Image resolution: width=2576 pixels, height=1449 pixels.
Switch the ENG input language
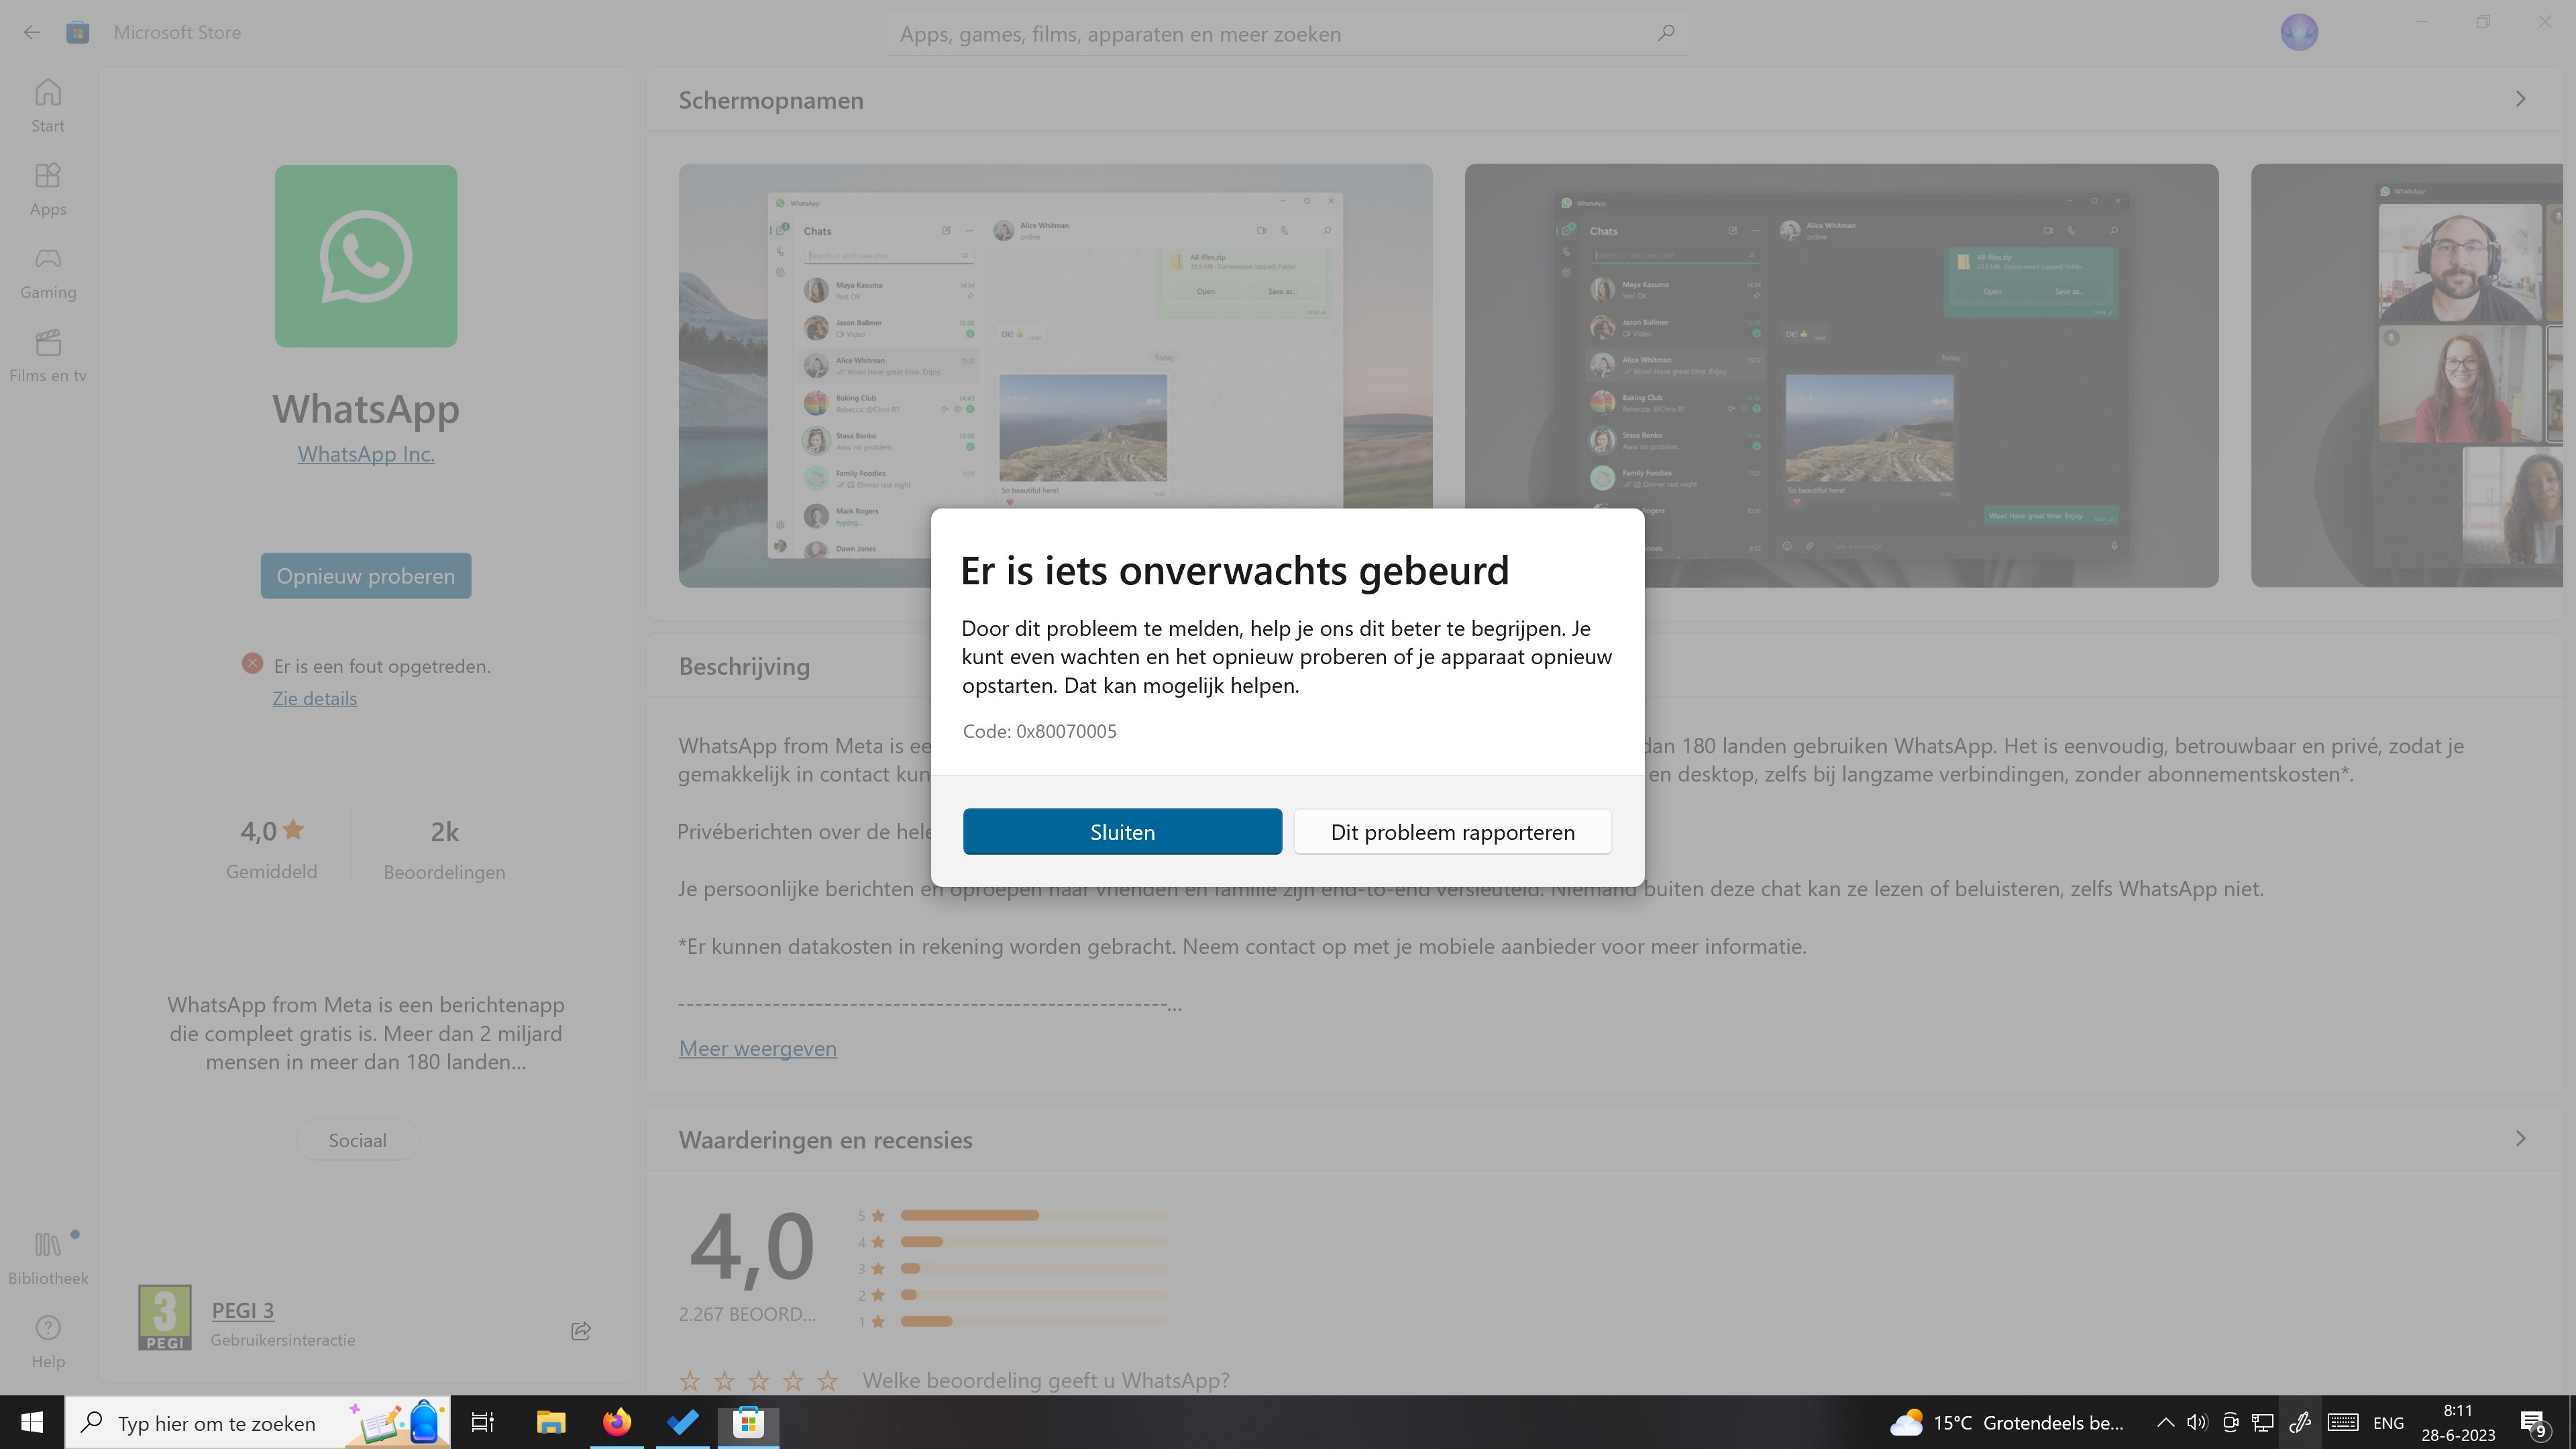click(x=2388, y=1422)
